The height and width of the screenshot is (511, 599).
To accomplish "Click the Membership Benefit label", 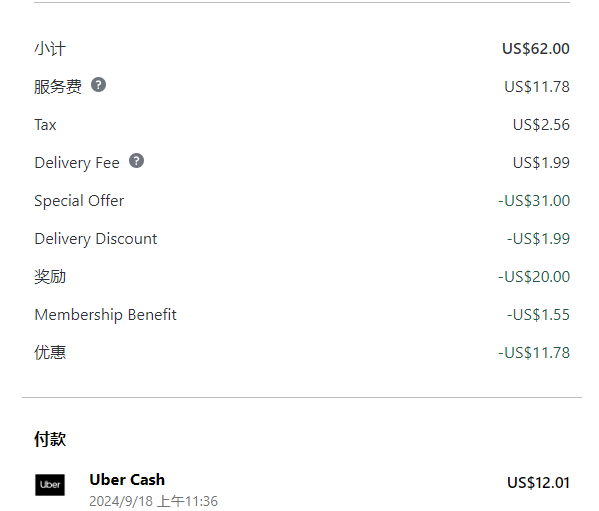I will 105,315.
